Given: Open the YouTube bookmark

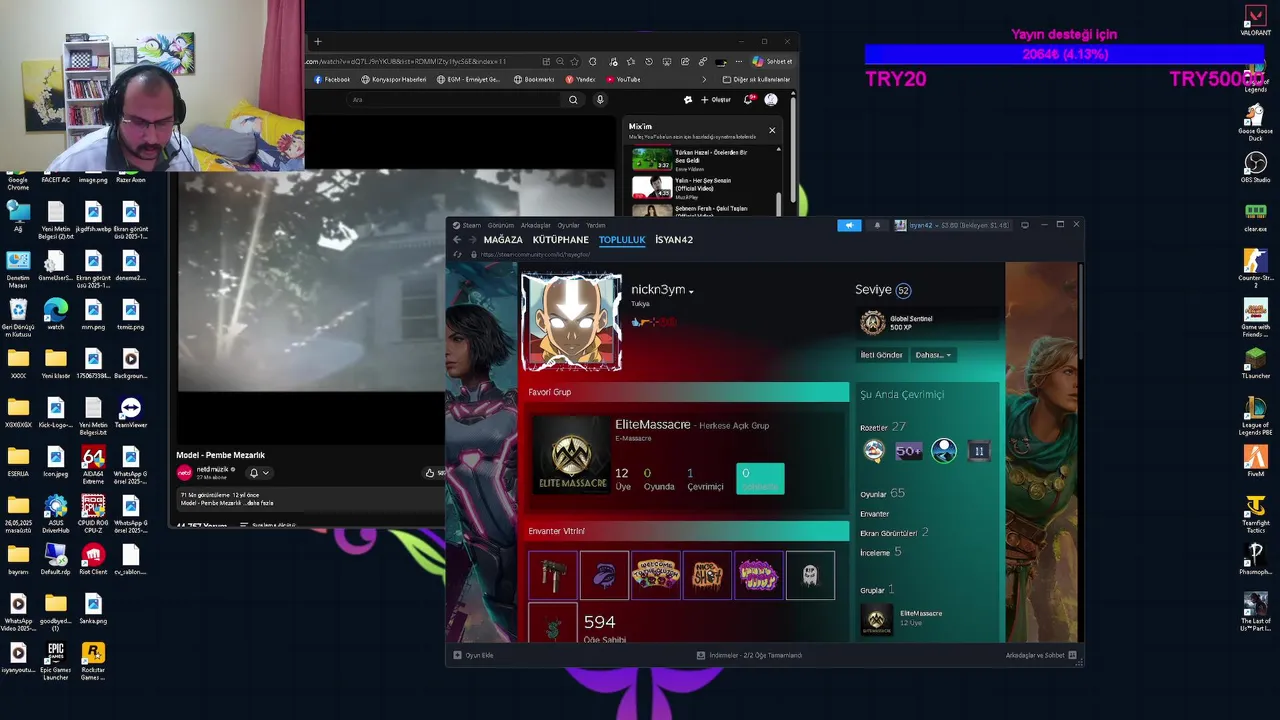Looking at the screenshot, I should (622, 79).
